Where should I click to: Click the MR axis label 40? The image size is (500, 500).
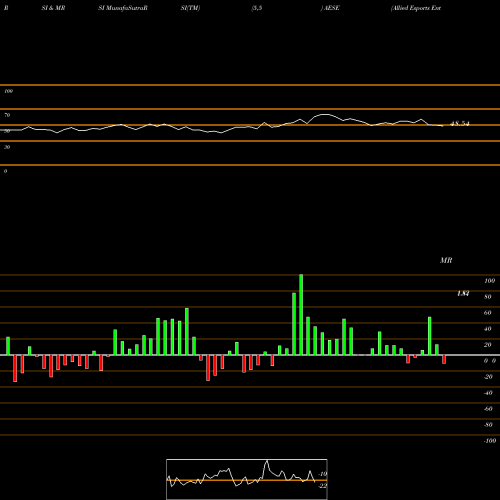[488, 329]
